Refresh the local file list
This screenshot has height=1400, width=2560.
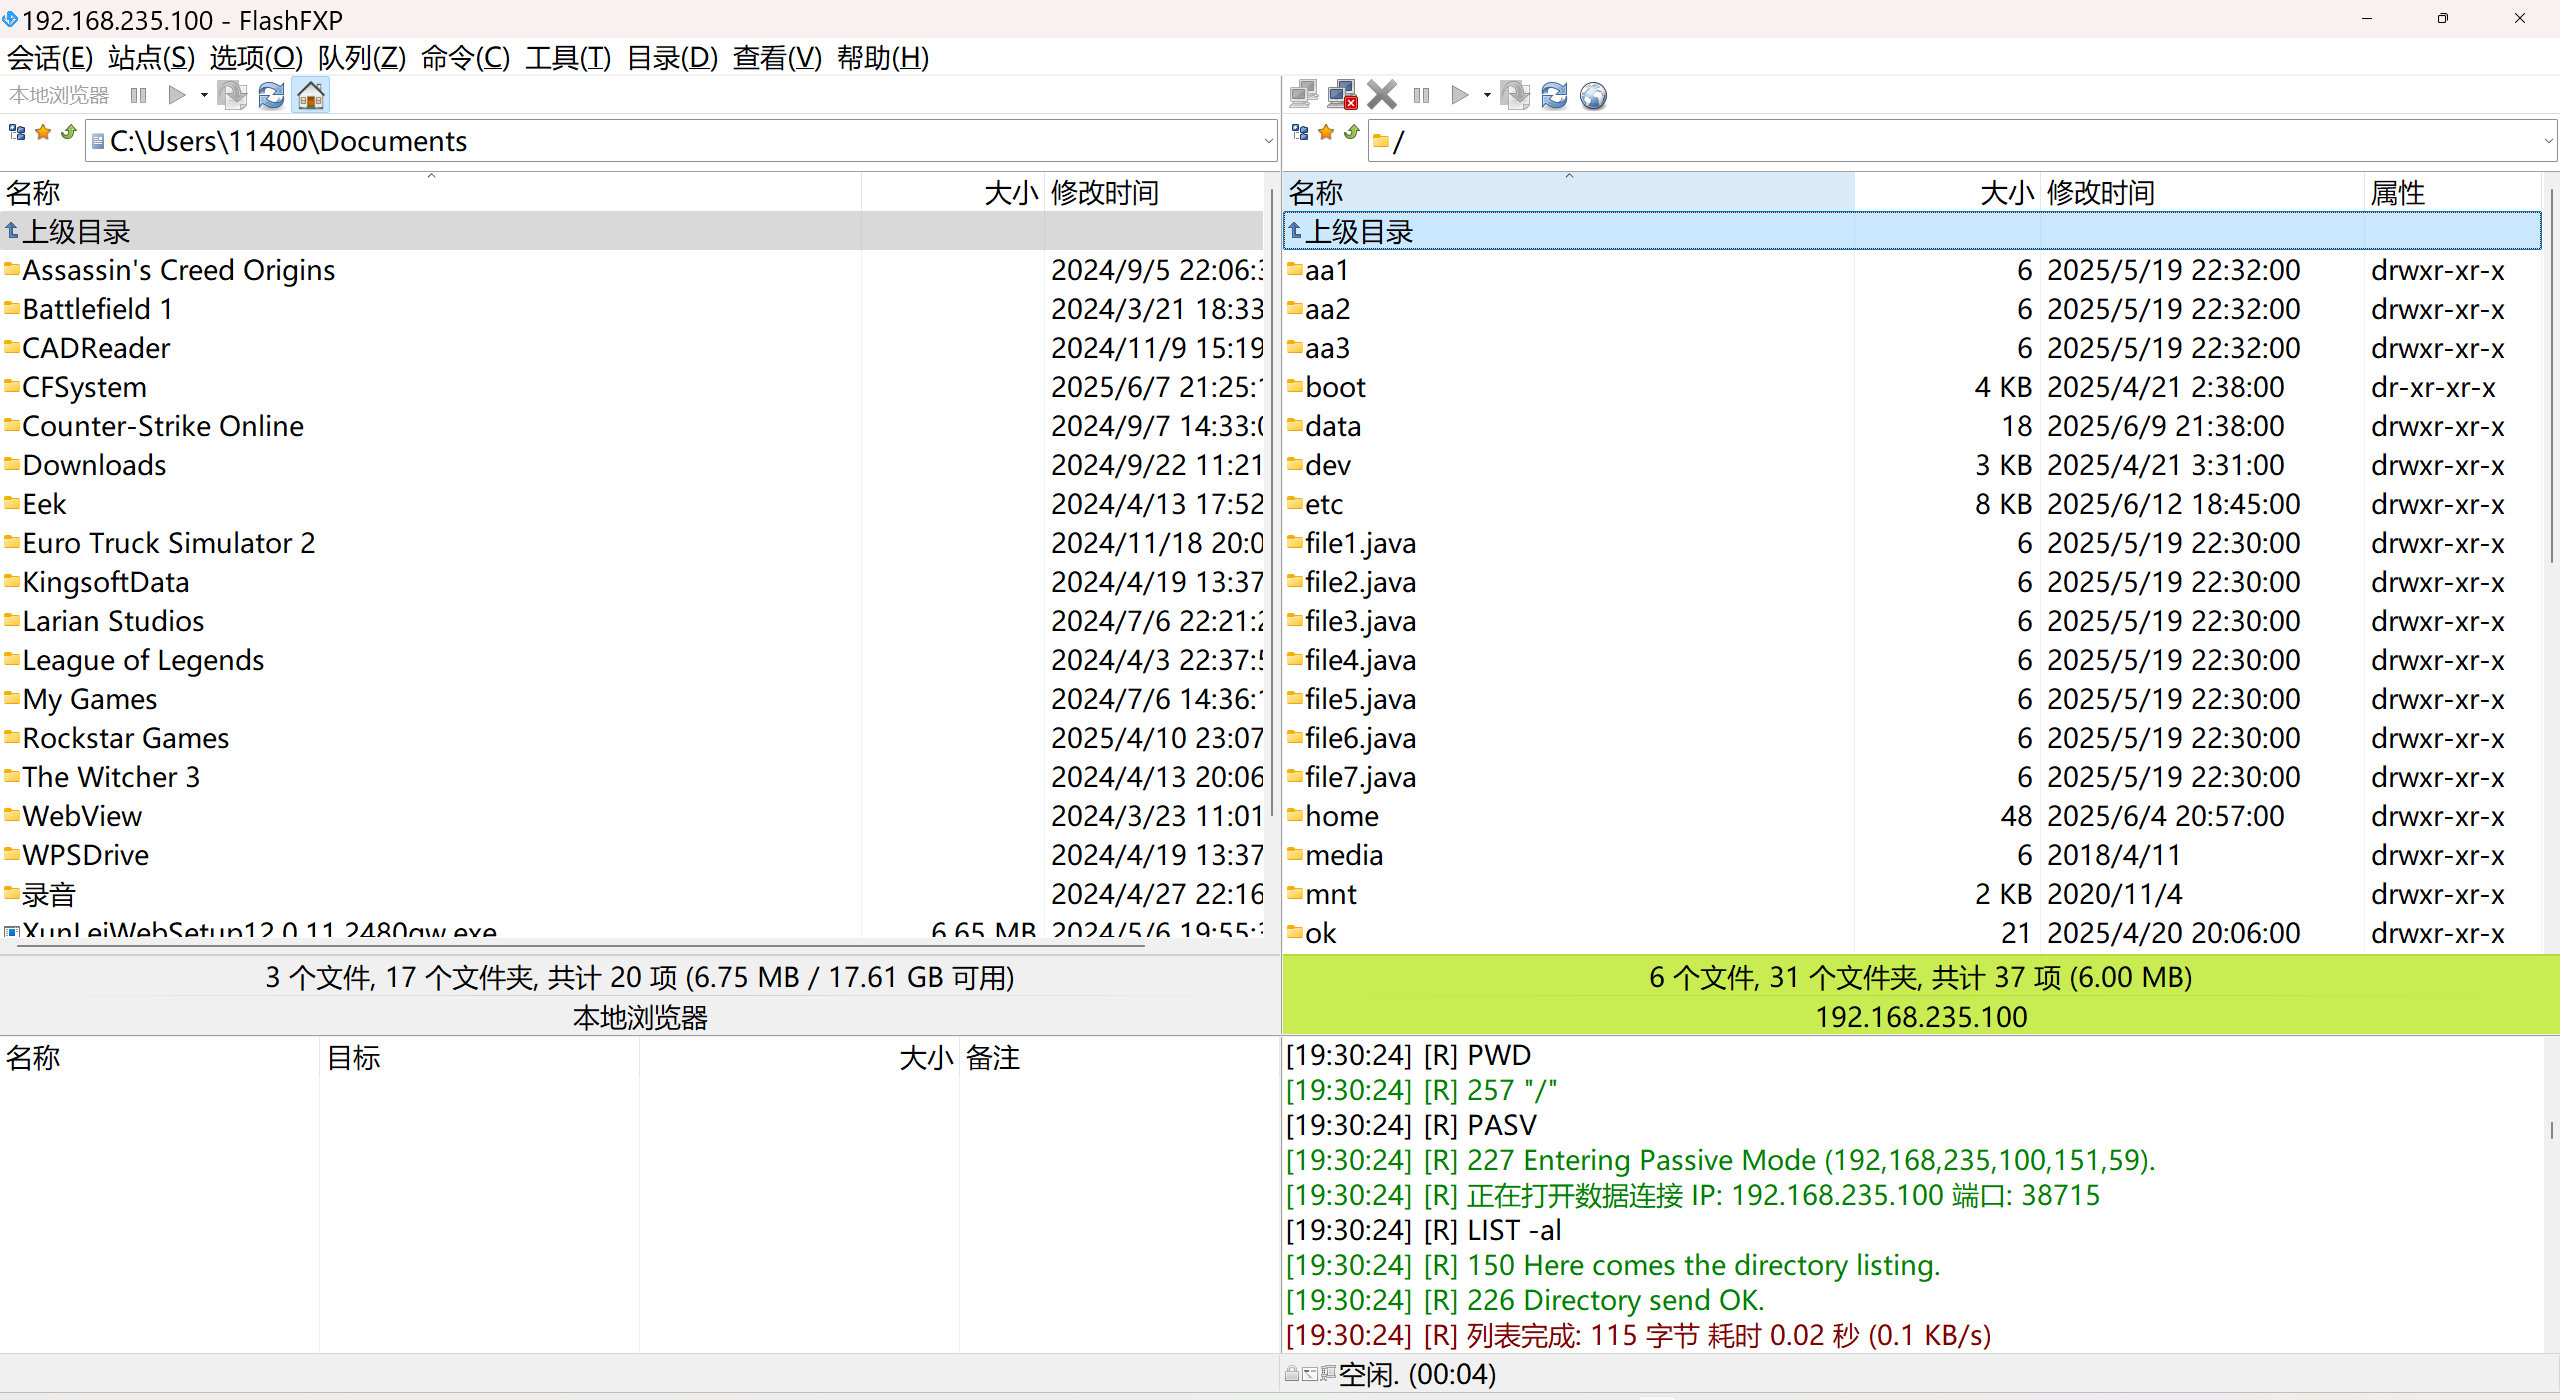pyautogui.click(x=271, y=95)
